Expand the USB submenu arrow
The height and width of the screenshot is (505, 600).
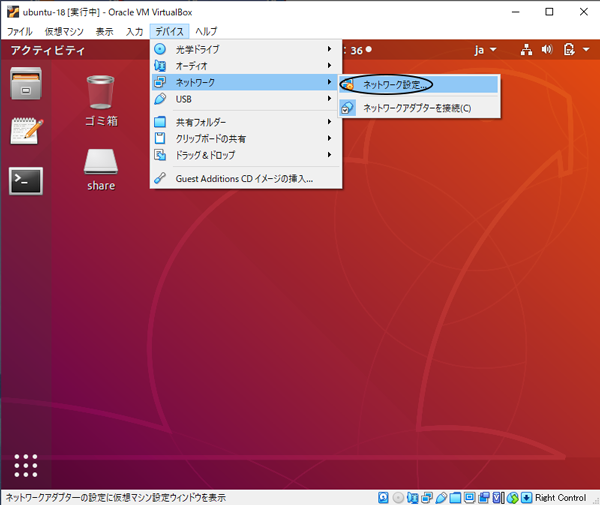[x=329, y=99]
